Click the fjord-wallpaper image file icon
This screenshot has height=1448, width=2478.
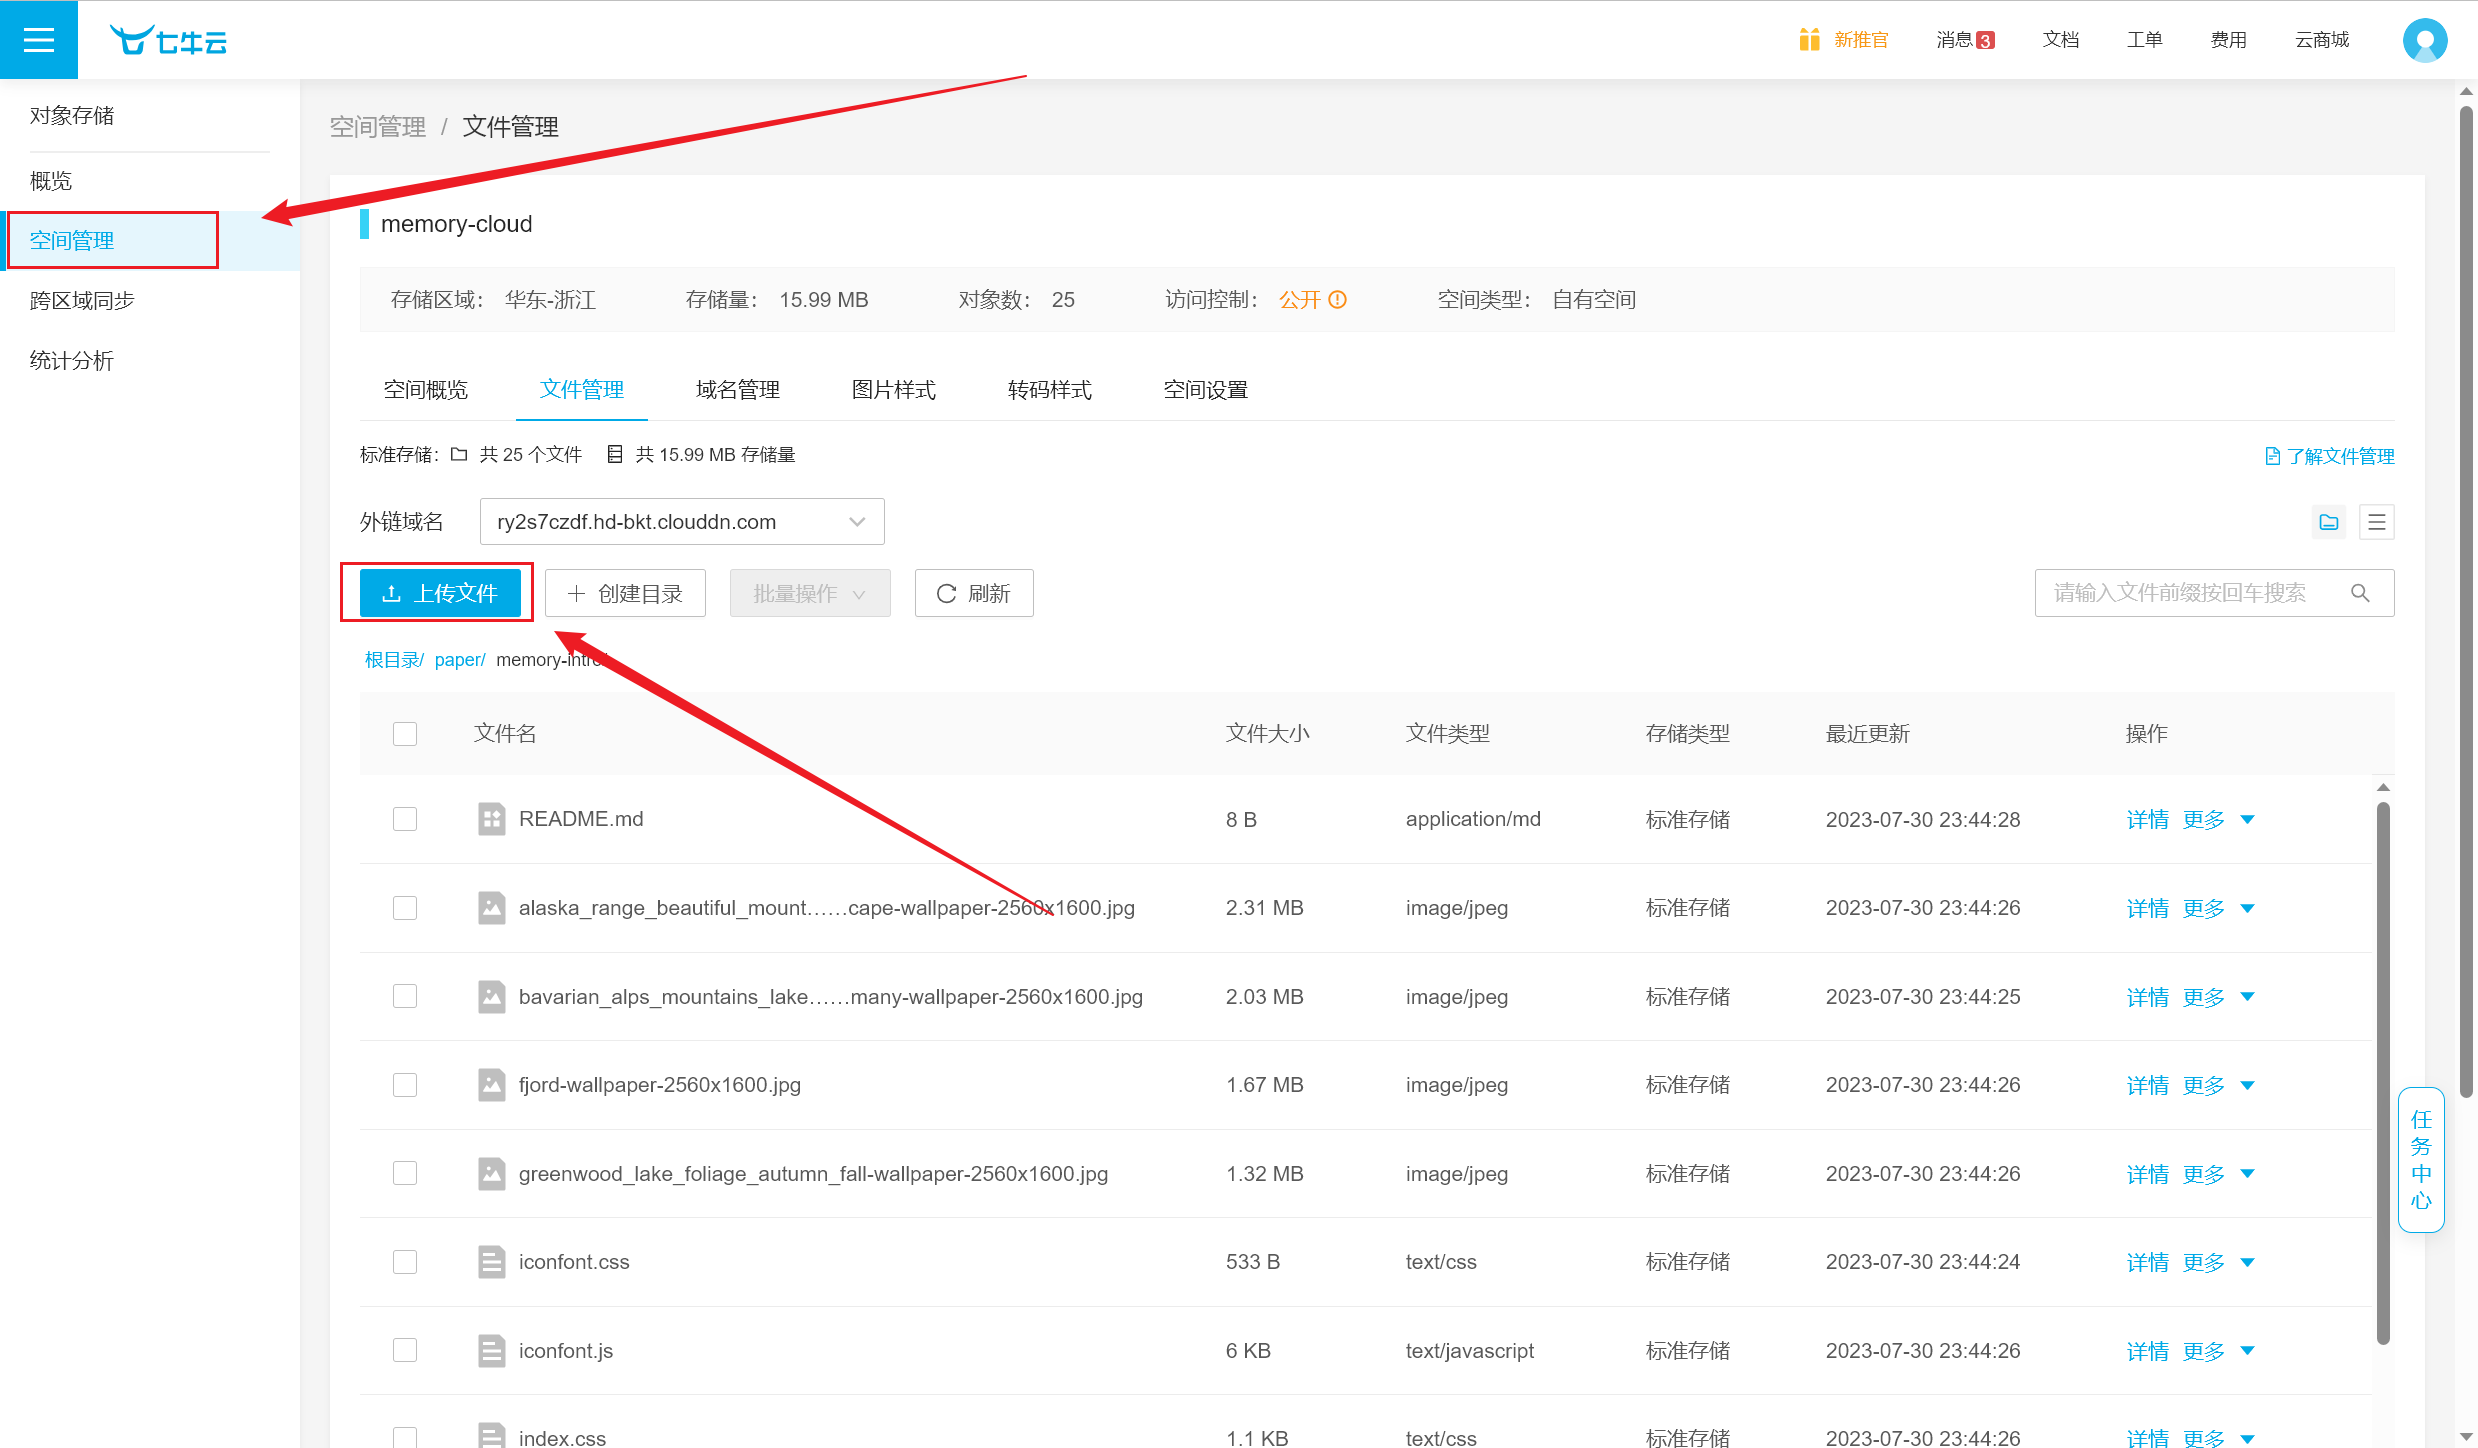click(x=491, y=1085)
